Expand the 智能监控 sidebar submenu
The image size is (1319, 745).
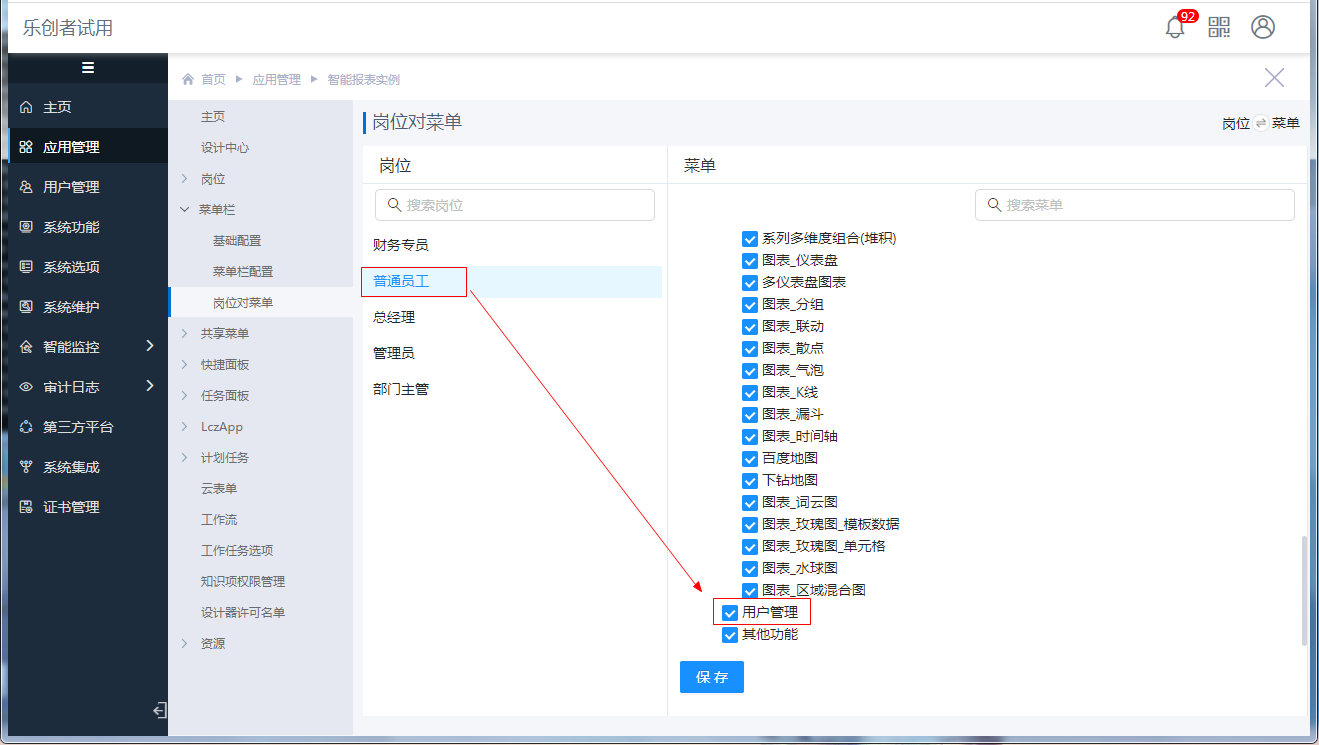(150, 346)
